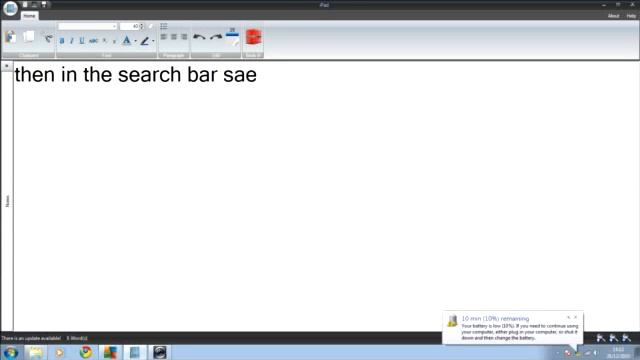Click the font size input field

click(130, 27)
